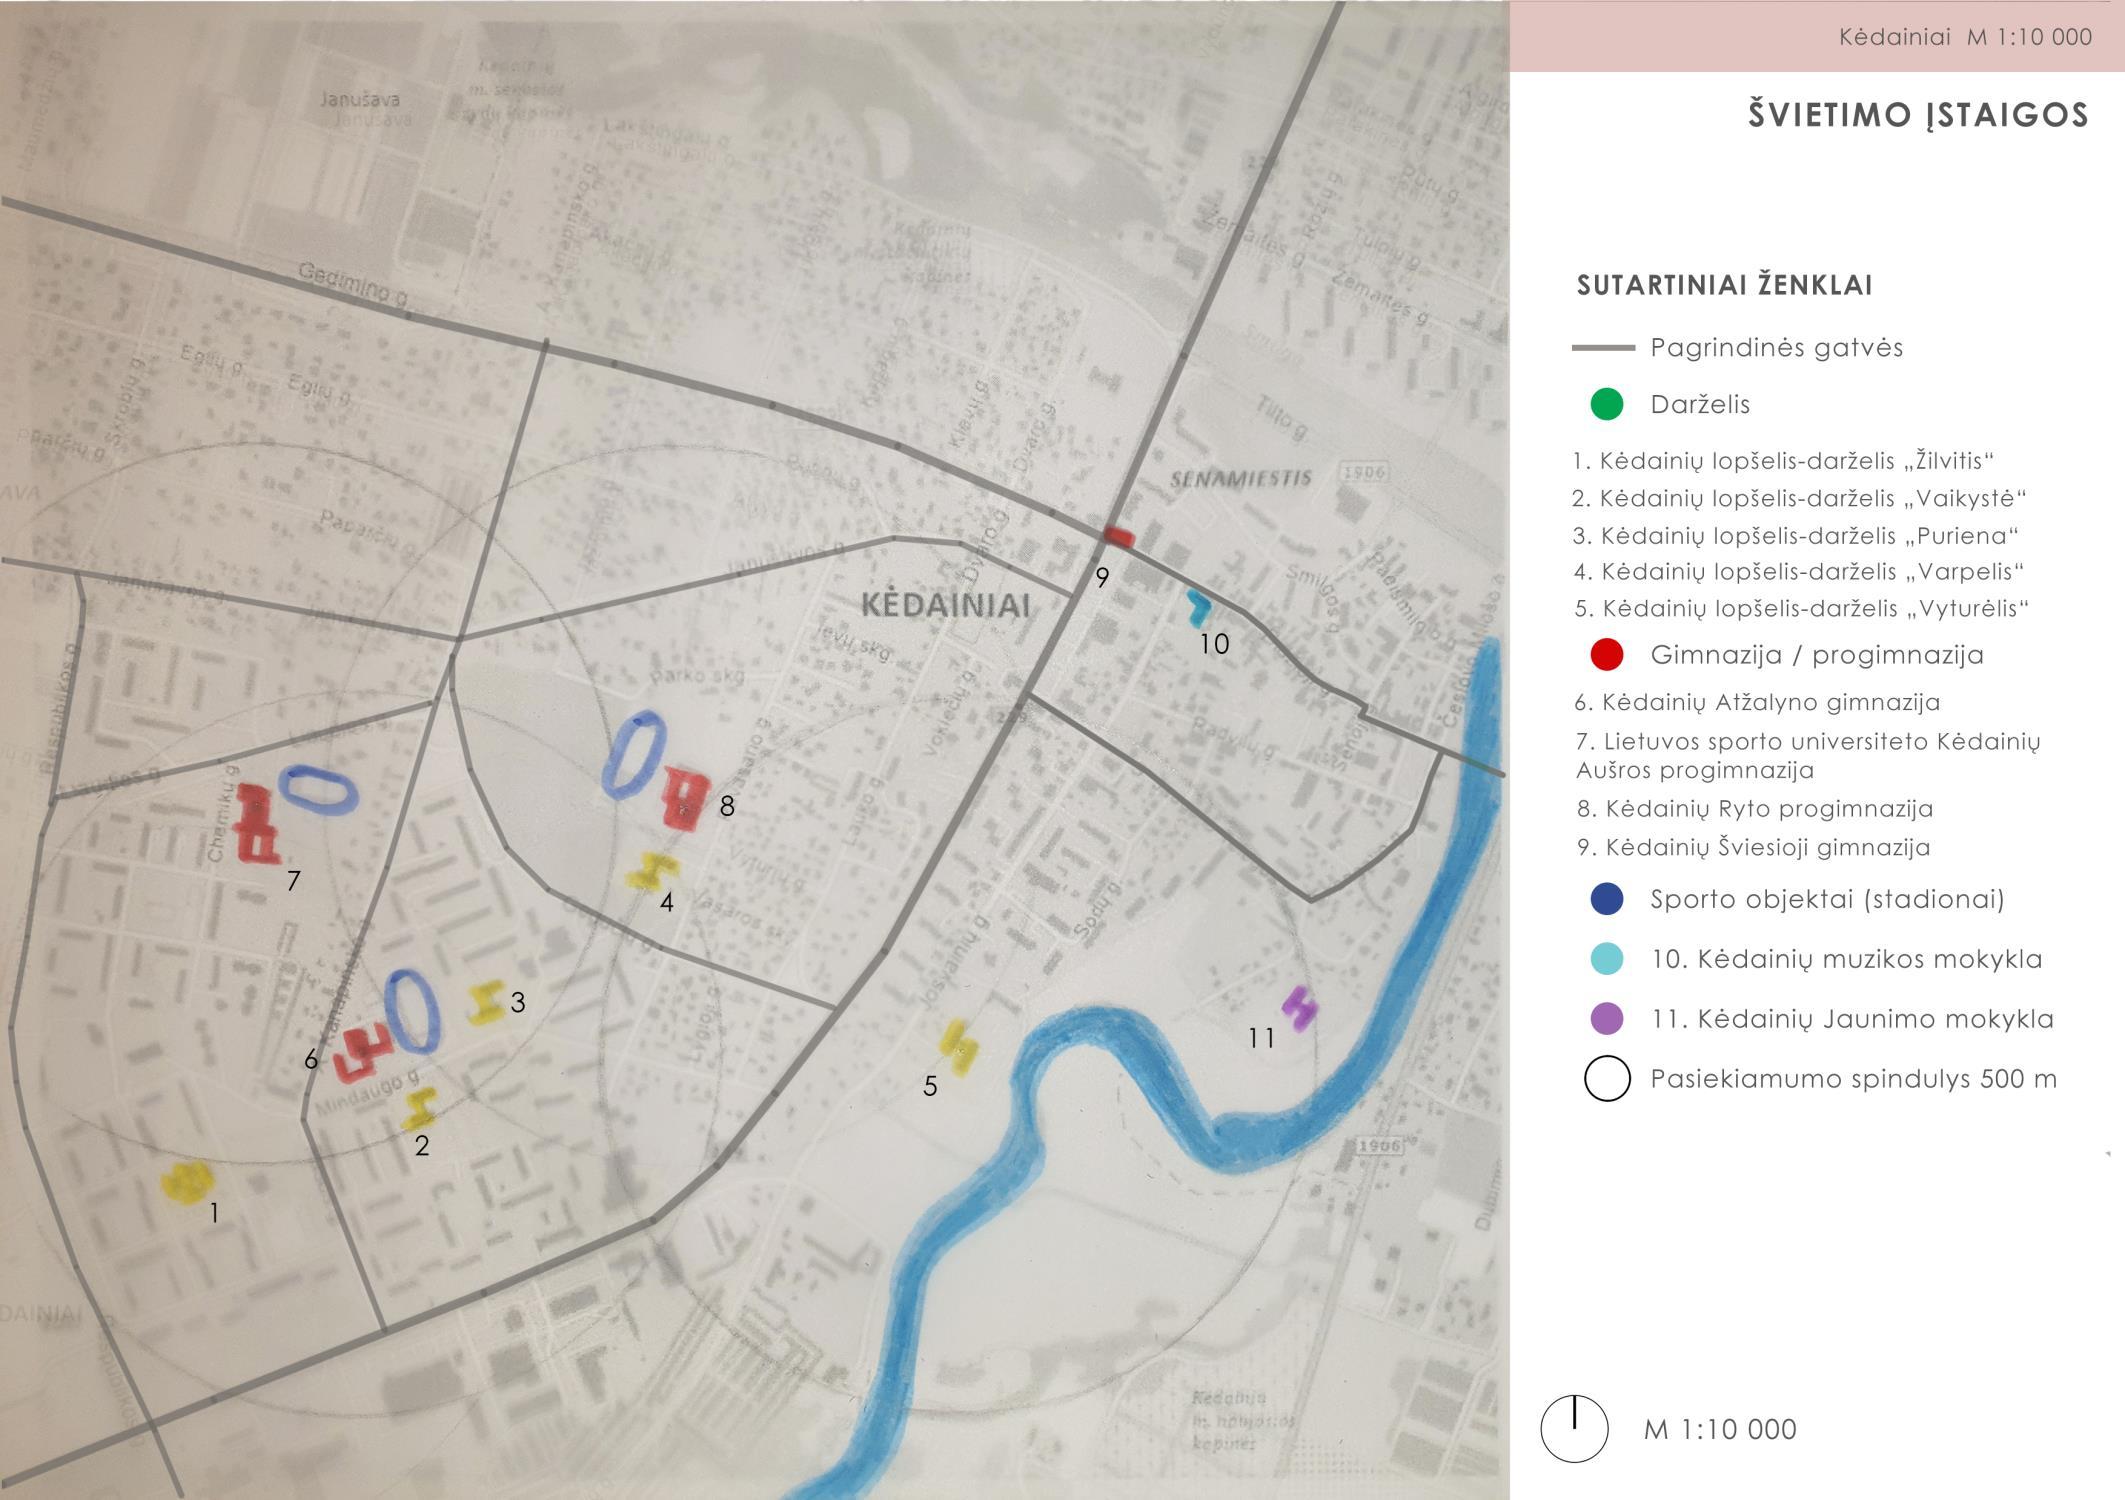This screenshot has height=1500, width=2125.
Task: Select yellow kindergarten marker number 1
Action: pyautogui.click(x=187, y=1181)
